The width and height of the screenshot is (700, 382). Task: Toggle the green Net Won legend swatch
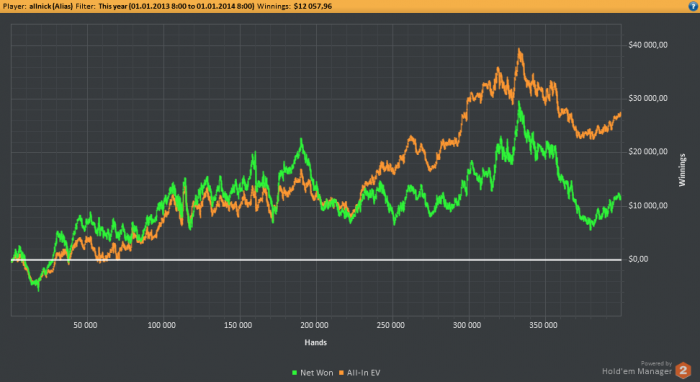point(294,373)
